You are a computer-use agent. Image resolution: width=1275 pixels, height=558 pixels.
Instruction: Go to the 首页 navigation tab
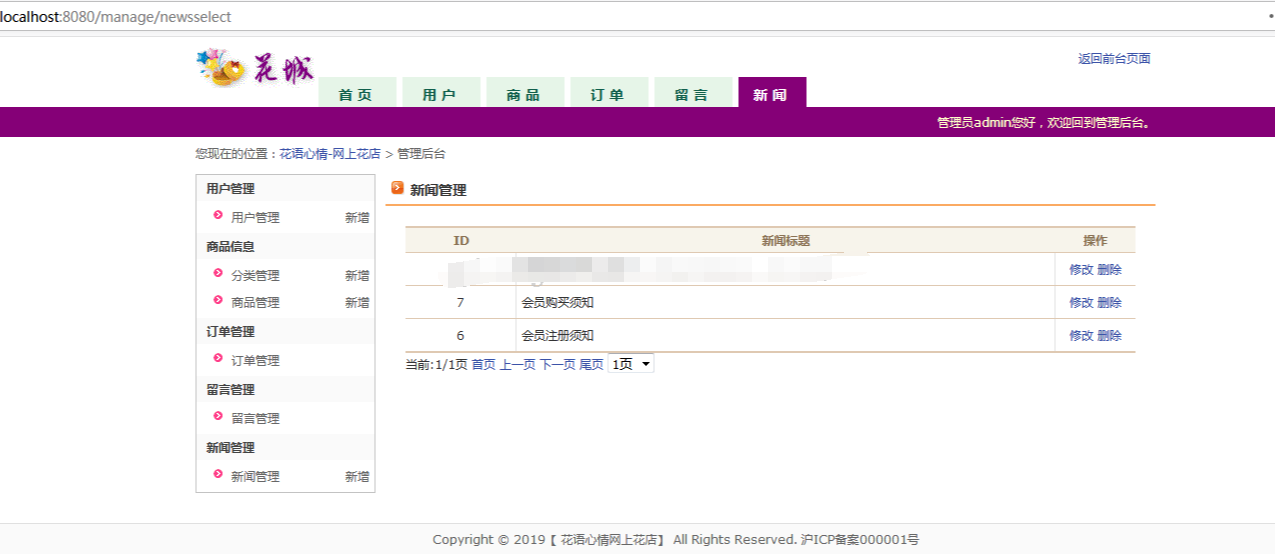click(357, 93)
